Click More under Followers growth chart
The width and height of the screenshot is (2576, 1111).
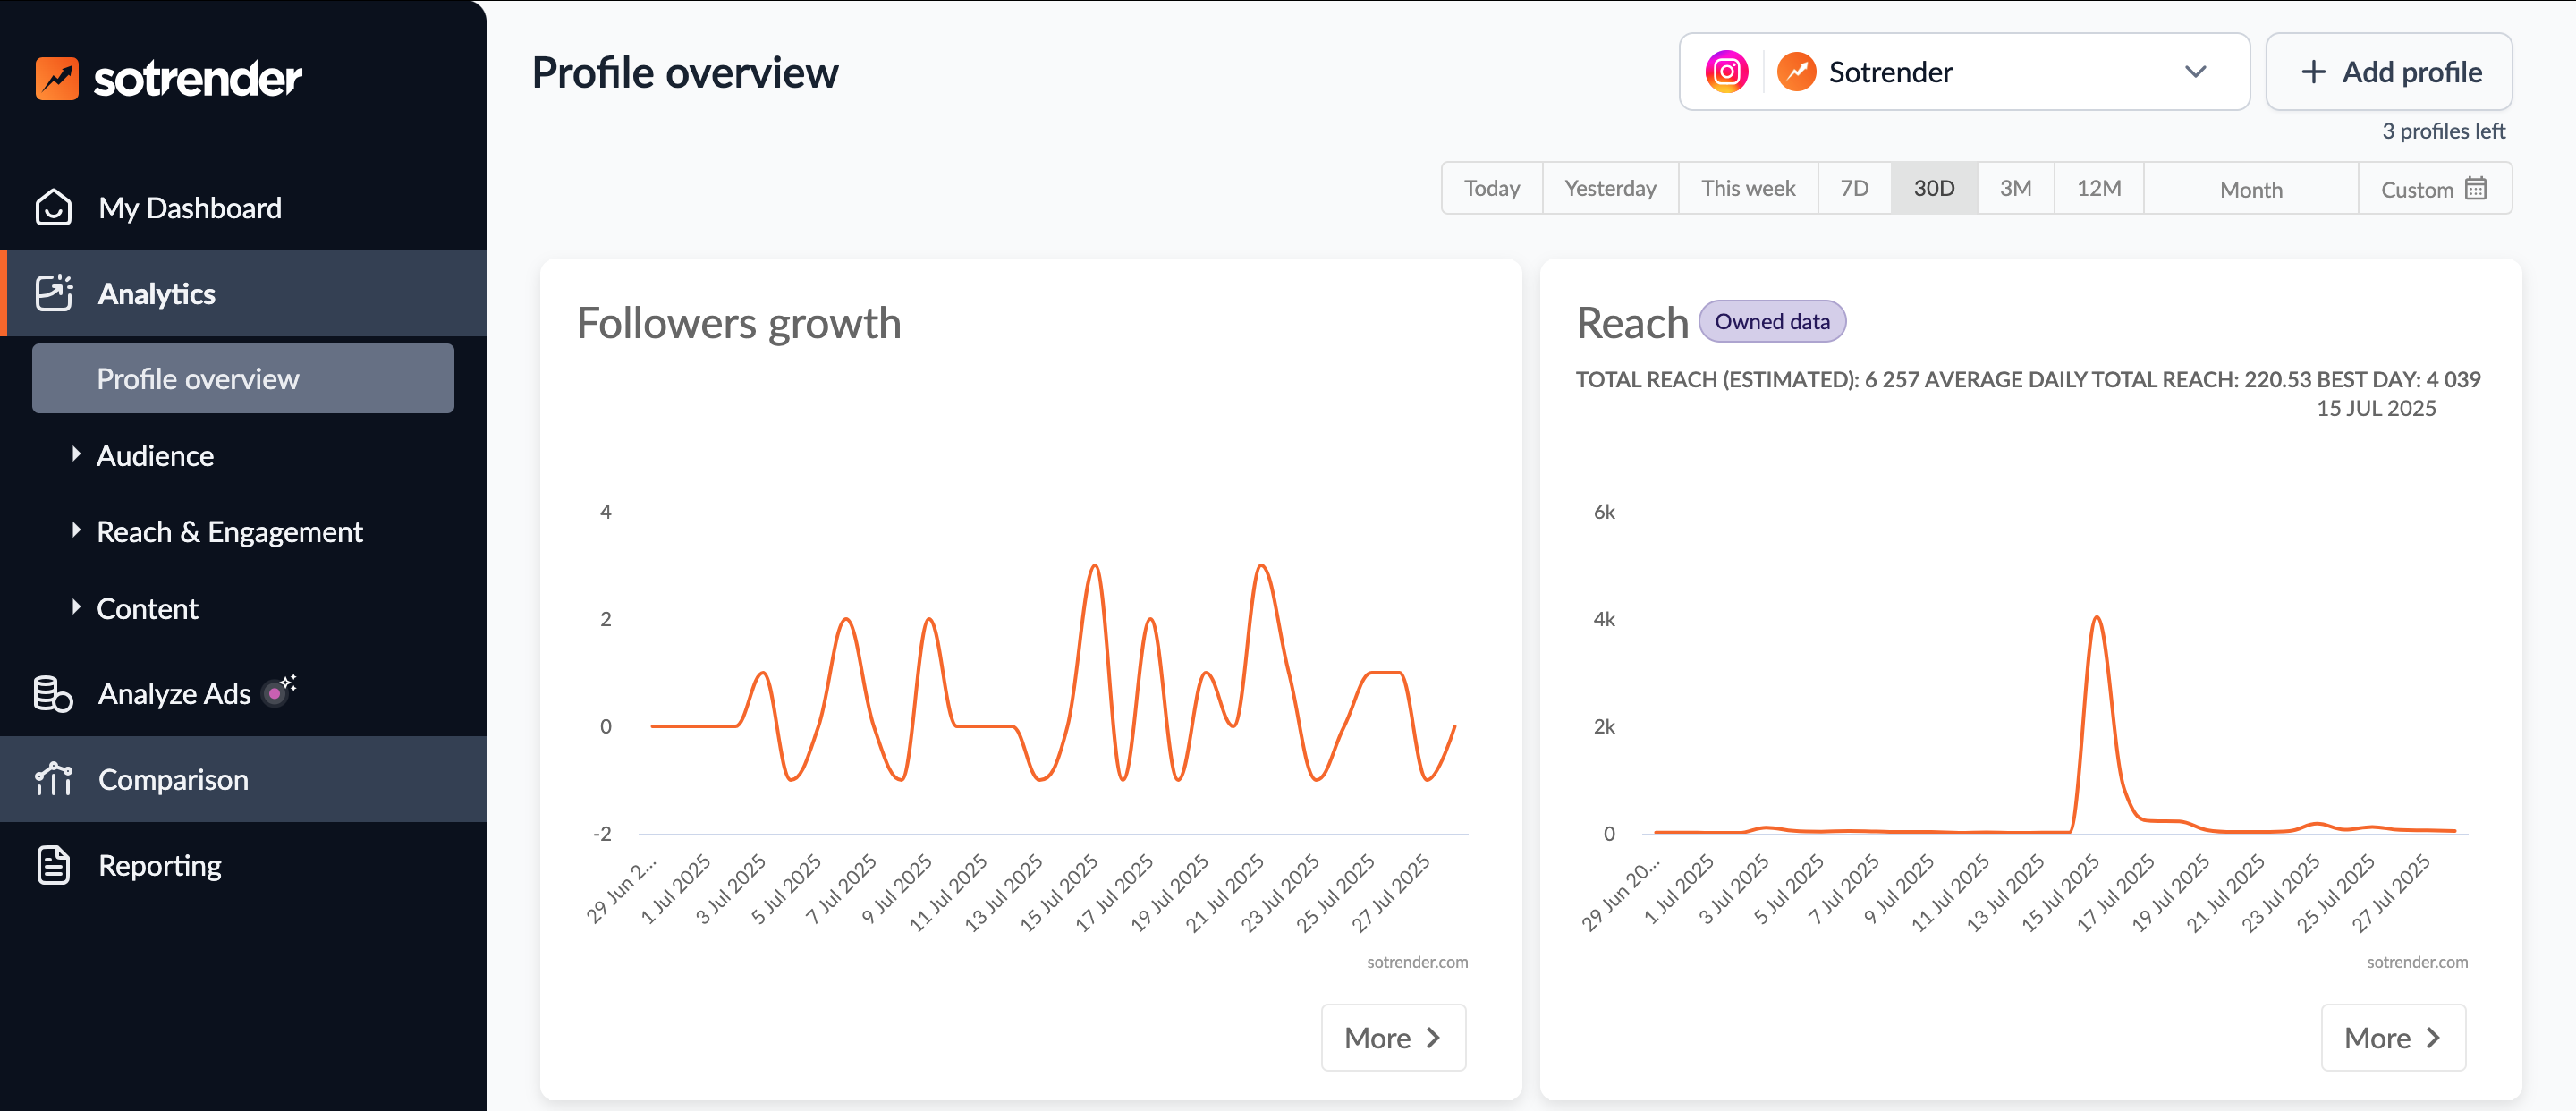(1392, 1038)
